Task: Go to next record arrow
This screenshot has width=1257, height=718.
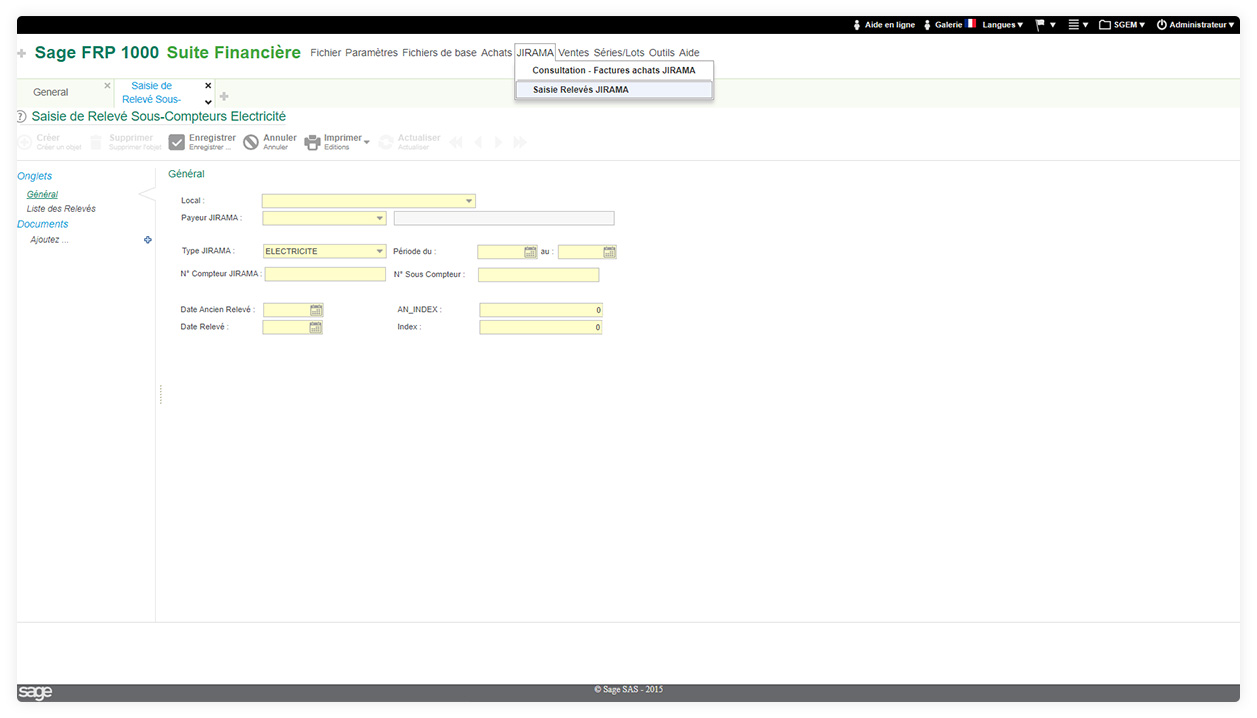Action: pyautogui.click(x=498, y=143)
